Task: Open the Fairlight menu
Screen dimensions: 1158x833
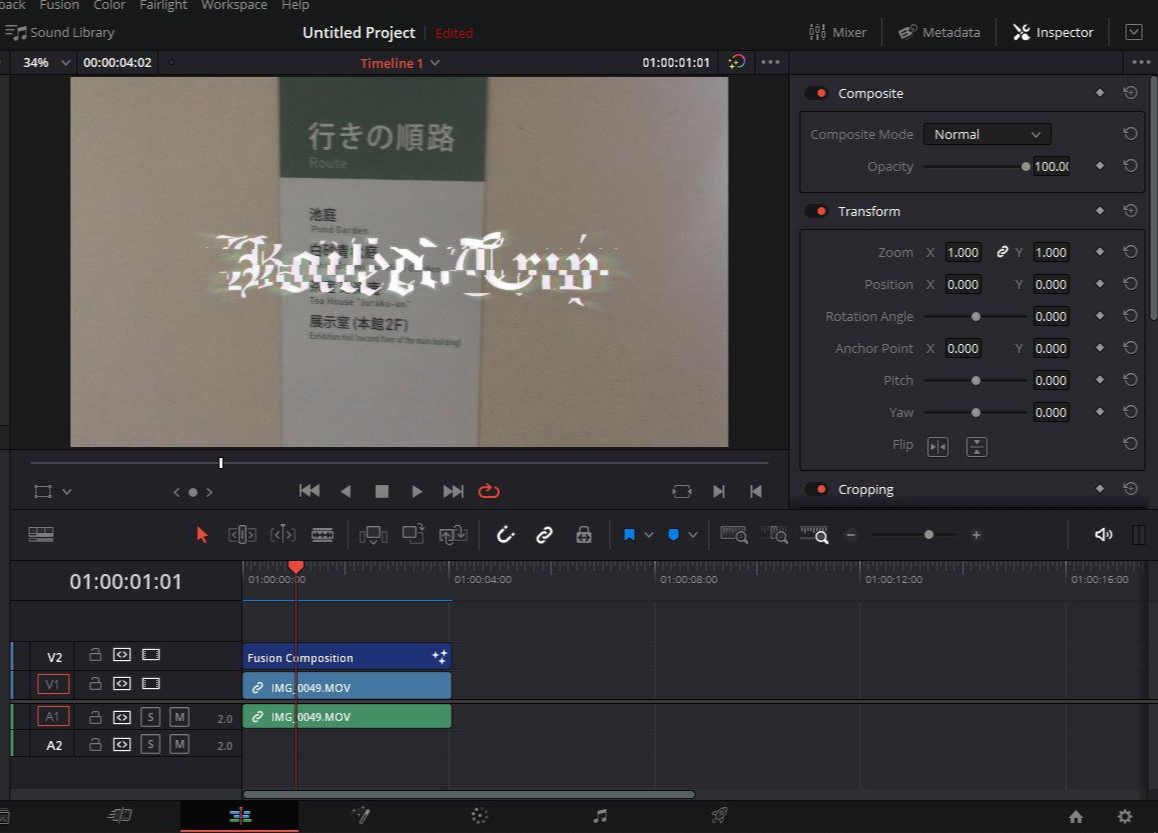Action: point(163,5)
